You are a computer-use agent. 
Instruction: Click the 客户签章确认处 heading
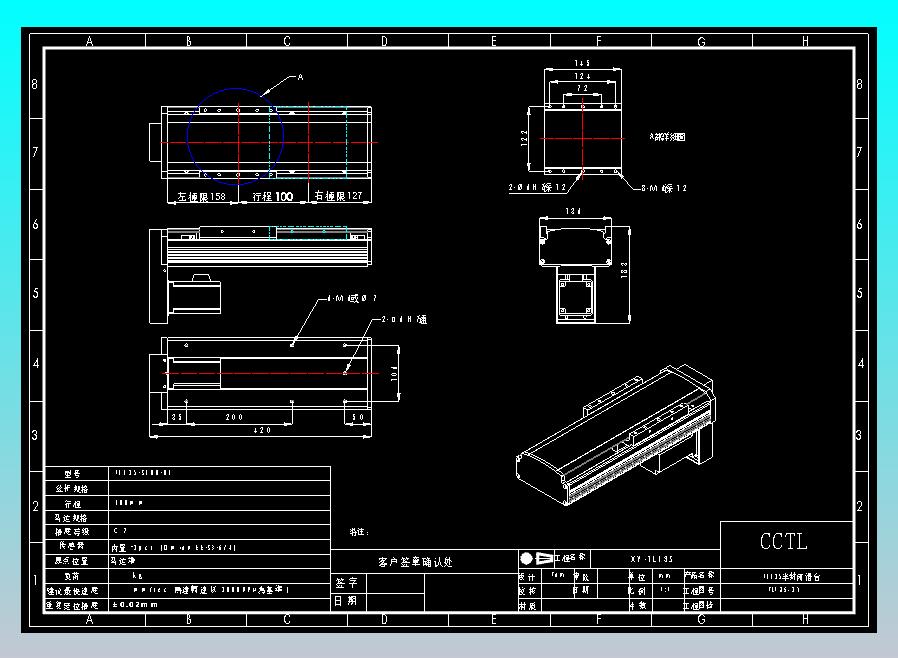pos(415,562)
